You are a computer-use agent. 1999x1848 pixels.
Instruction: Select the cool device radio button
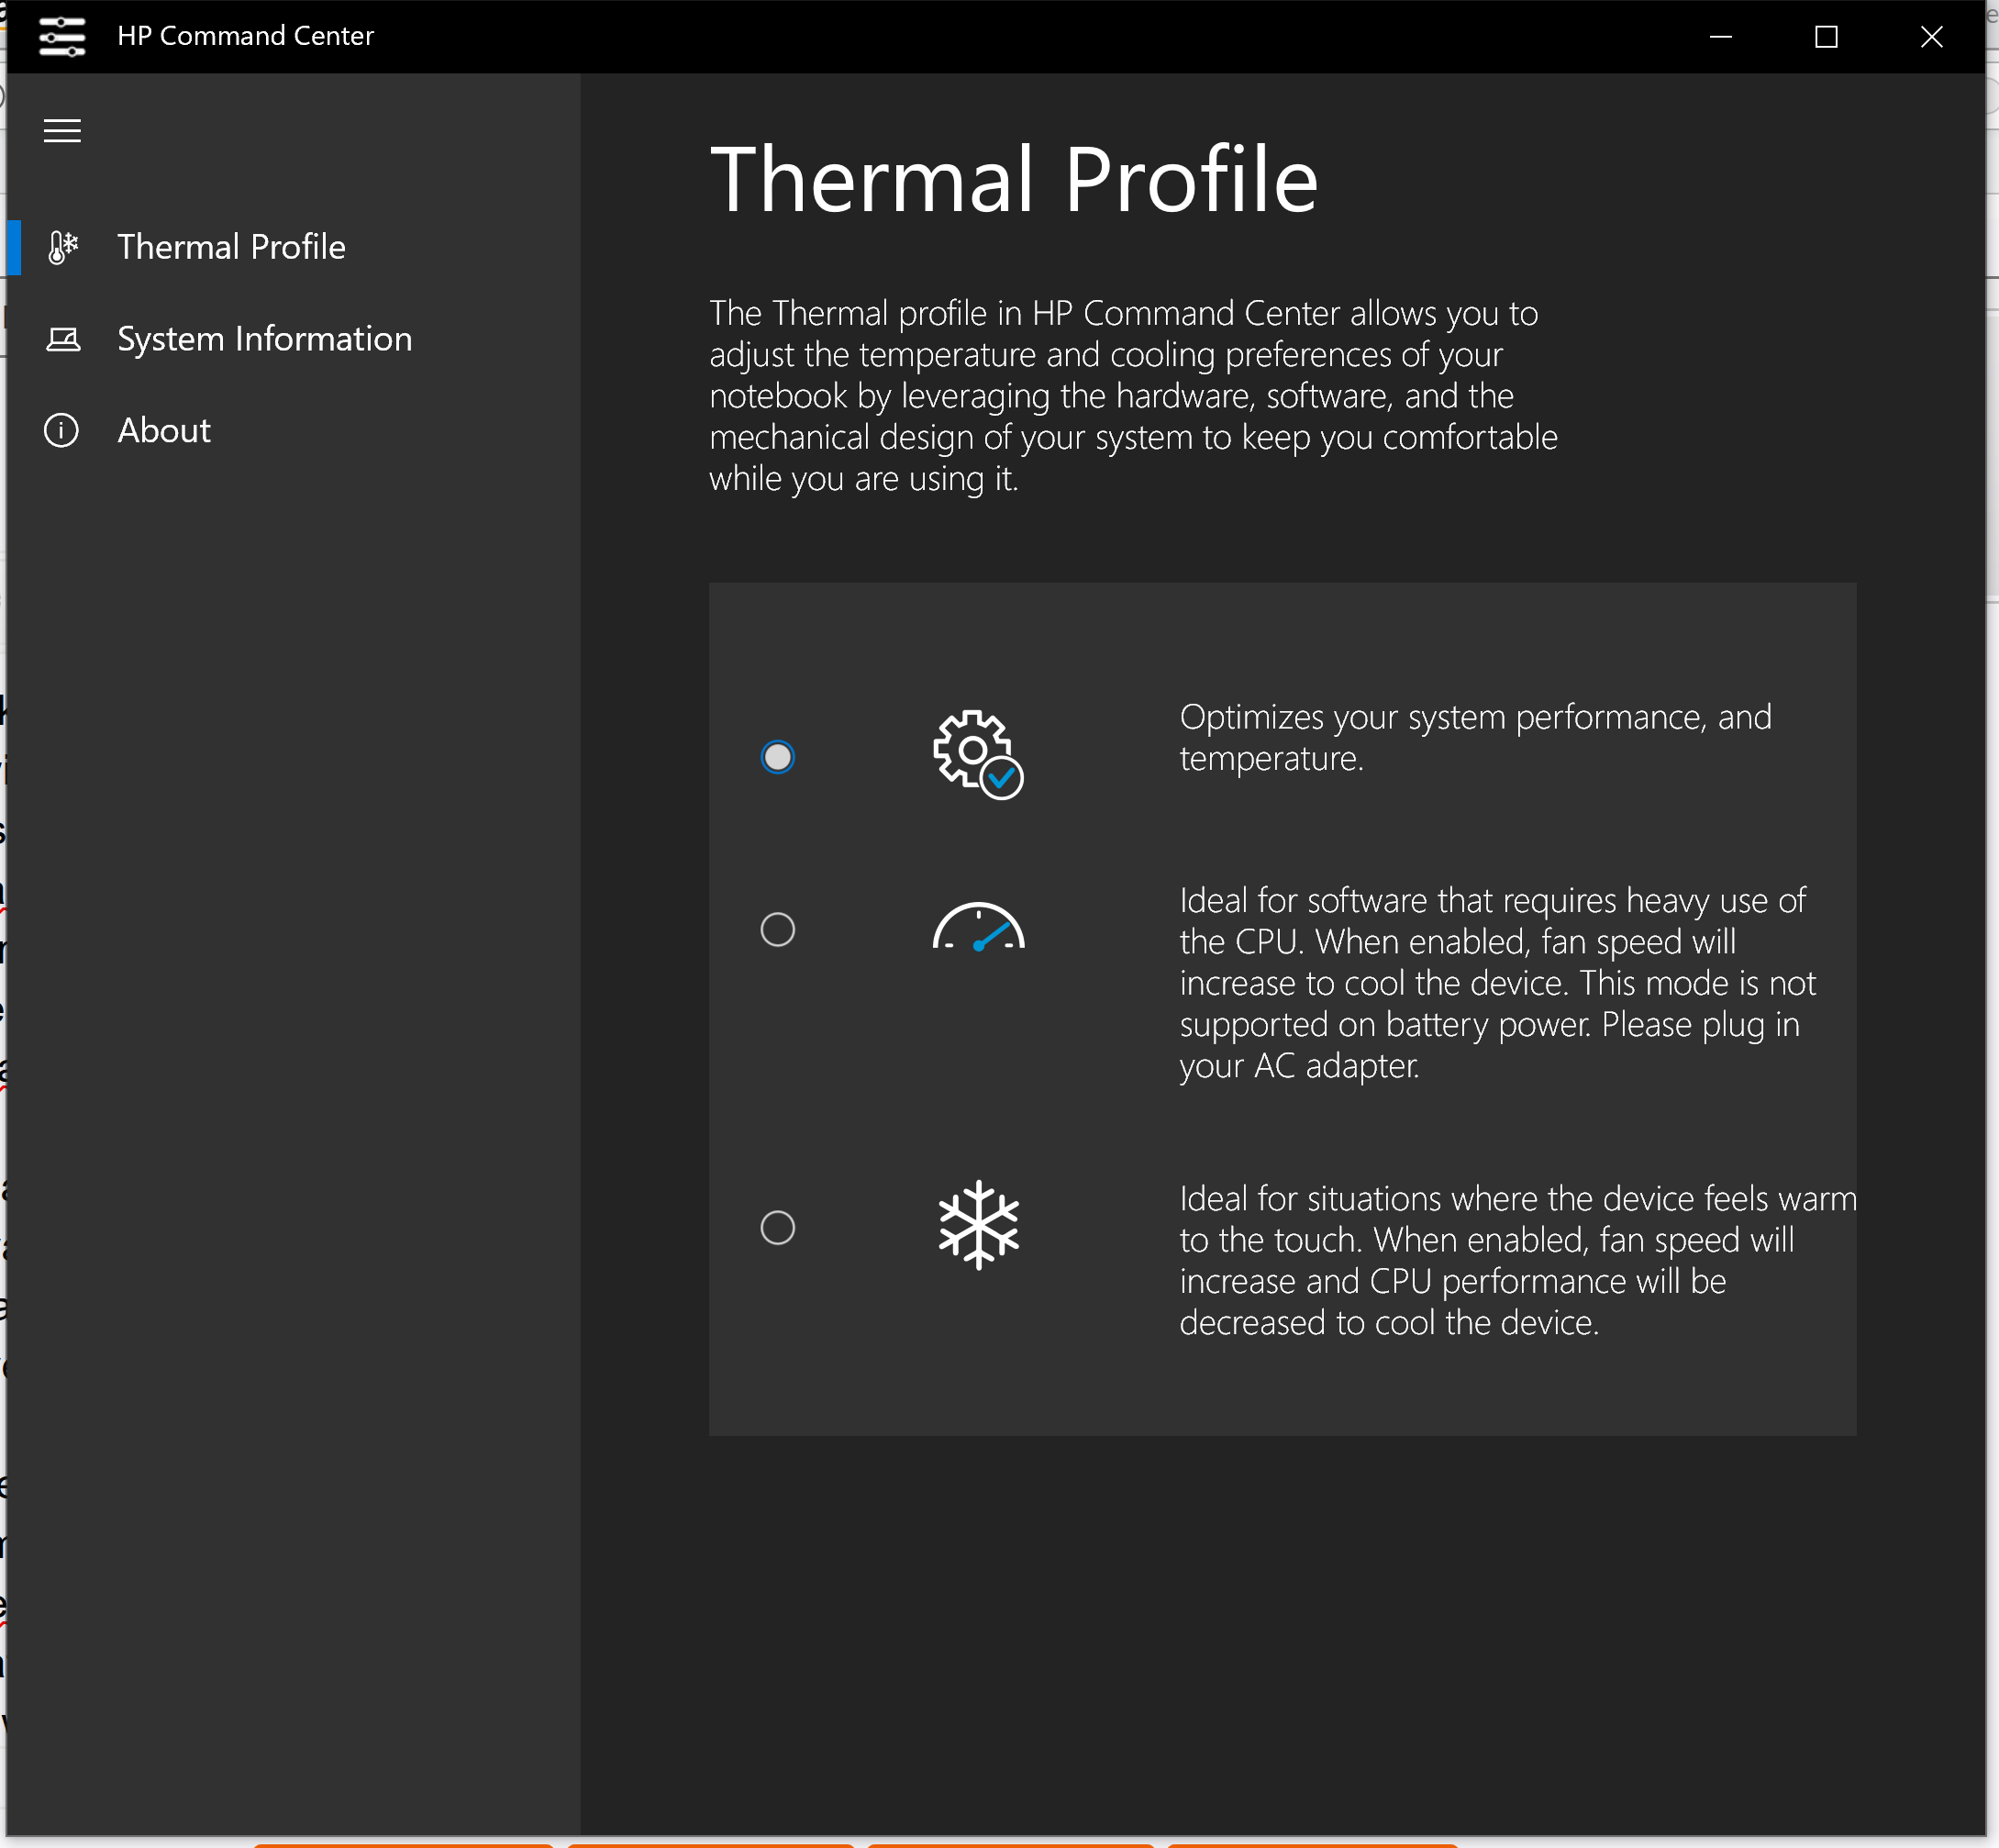[x=777, y=1228]
